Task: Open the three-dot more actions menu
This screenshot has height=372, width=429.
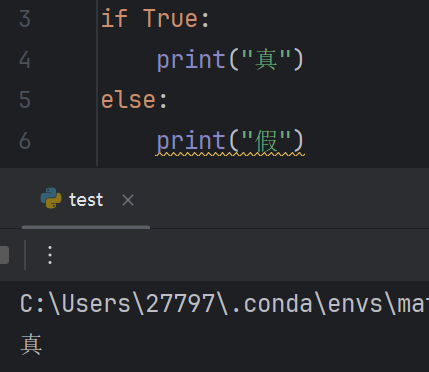Action: point(50,255)
